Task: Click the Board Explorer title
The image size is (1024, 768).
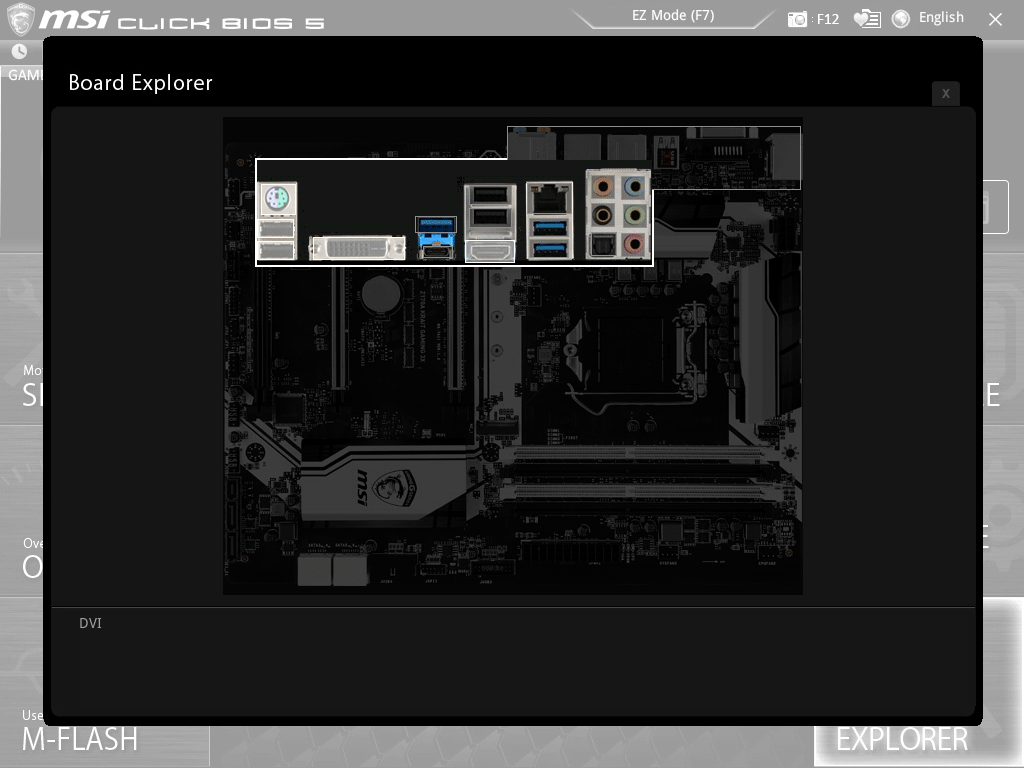Action: pyautogui.click(x=140, y=83)
